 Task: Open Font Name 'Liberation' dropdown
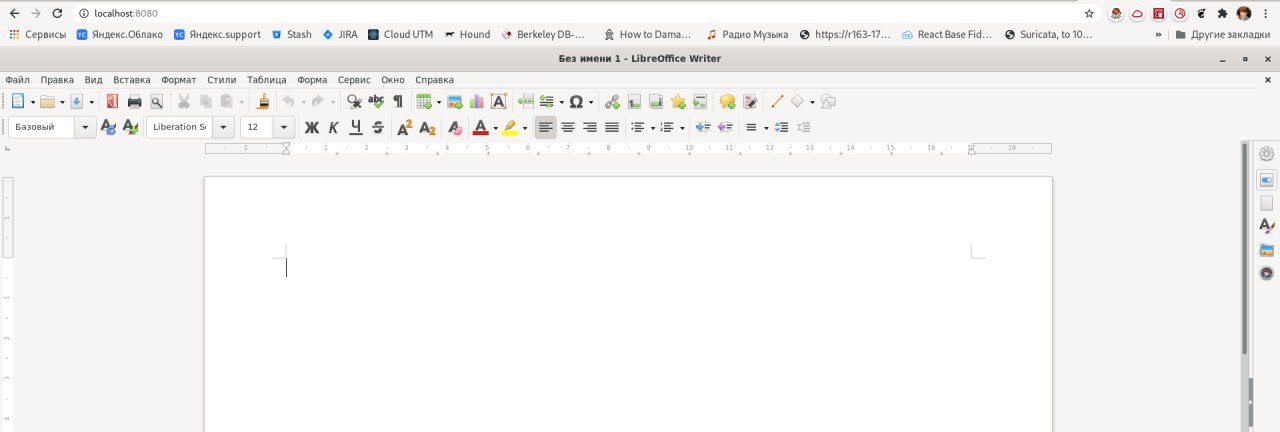pos(223,127)
